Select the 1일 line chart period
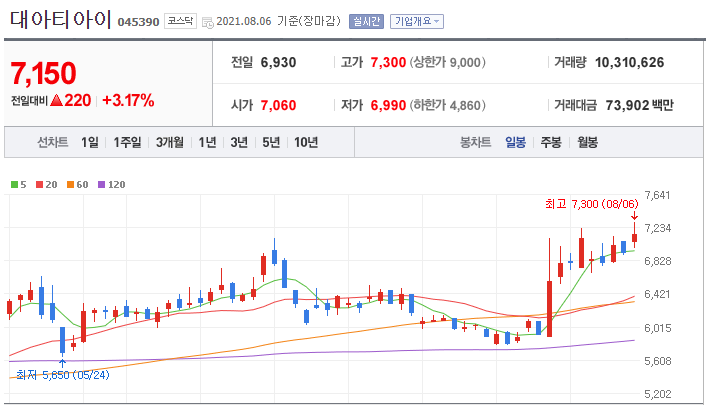 click(90, 142)
